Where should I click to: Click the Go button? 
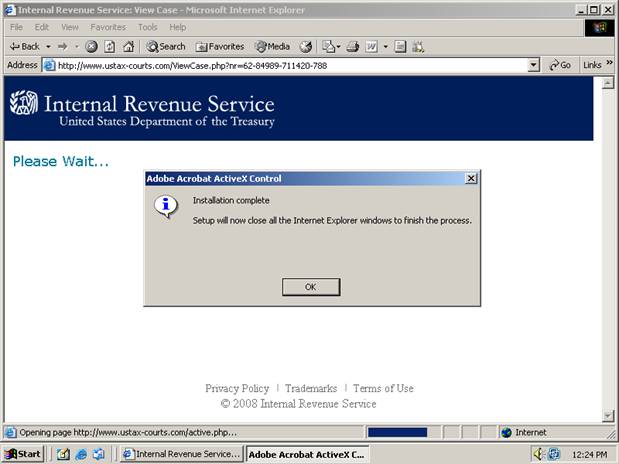[x=560, y=65]
